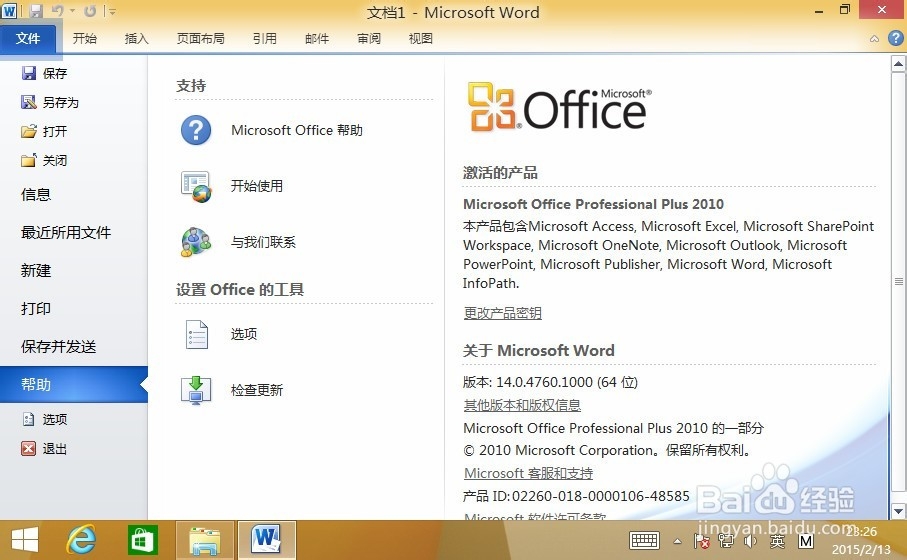This screenshot has height=560, width=907.
Task: Click the Undo arrow in the title bar
Action: (58, 10)
